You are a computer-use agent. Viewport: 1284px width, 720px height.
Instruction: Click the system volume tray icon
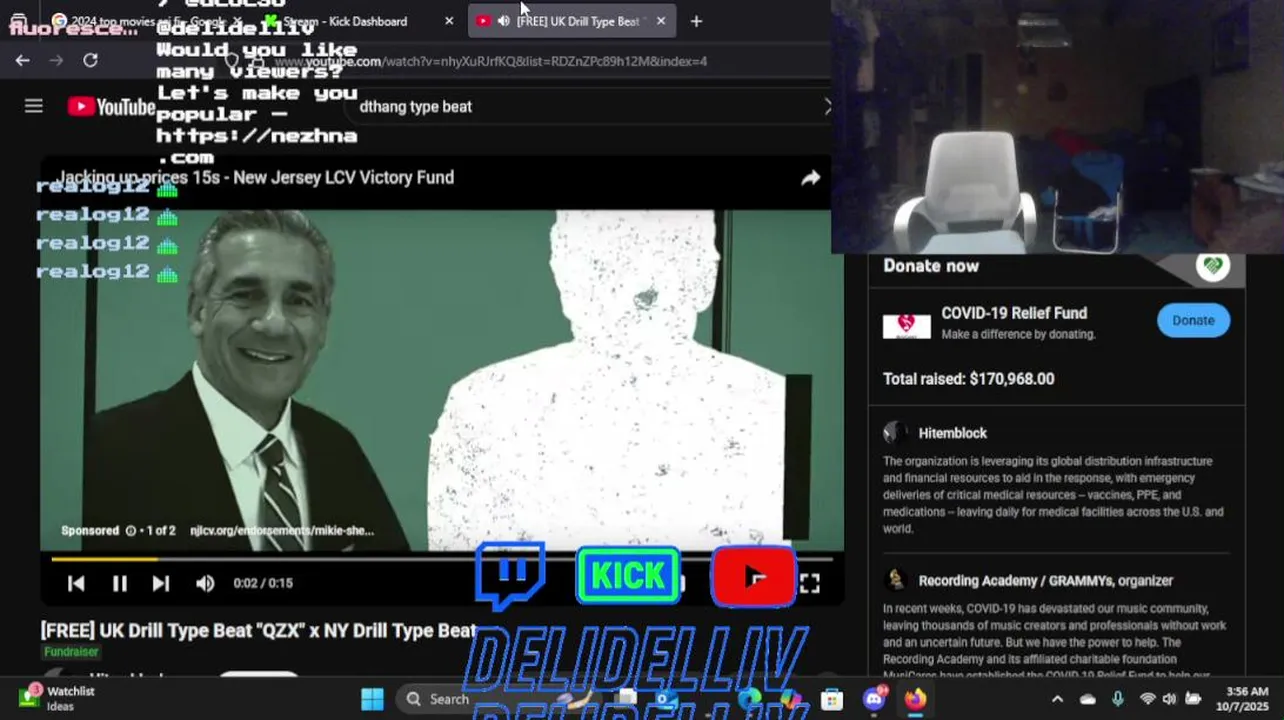(1169, 699)
